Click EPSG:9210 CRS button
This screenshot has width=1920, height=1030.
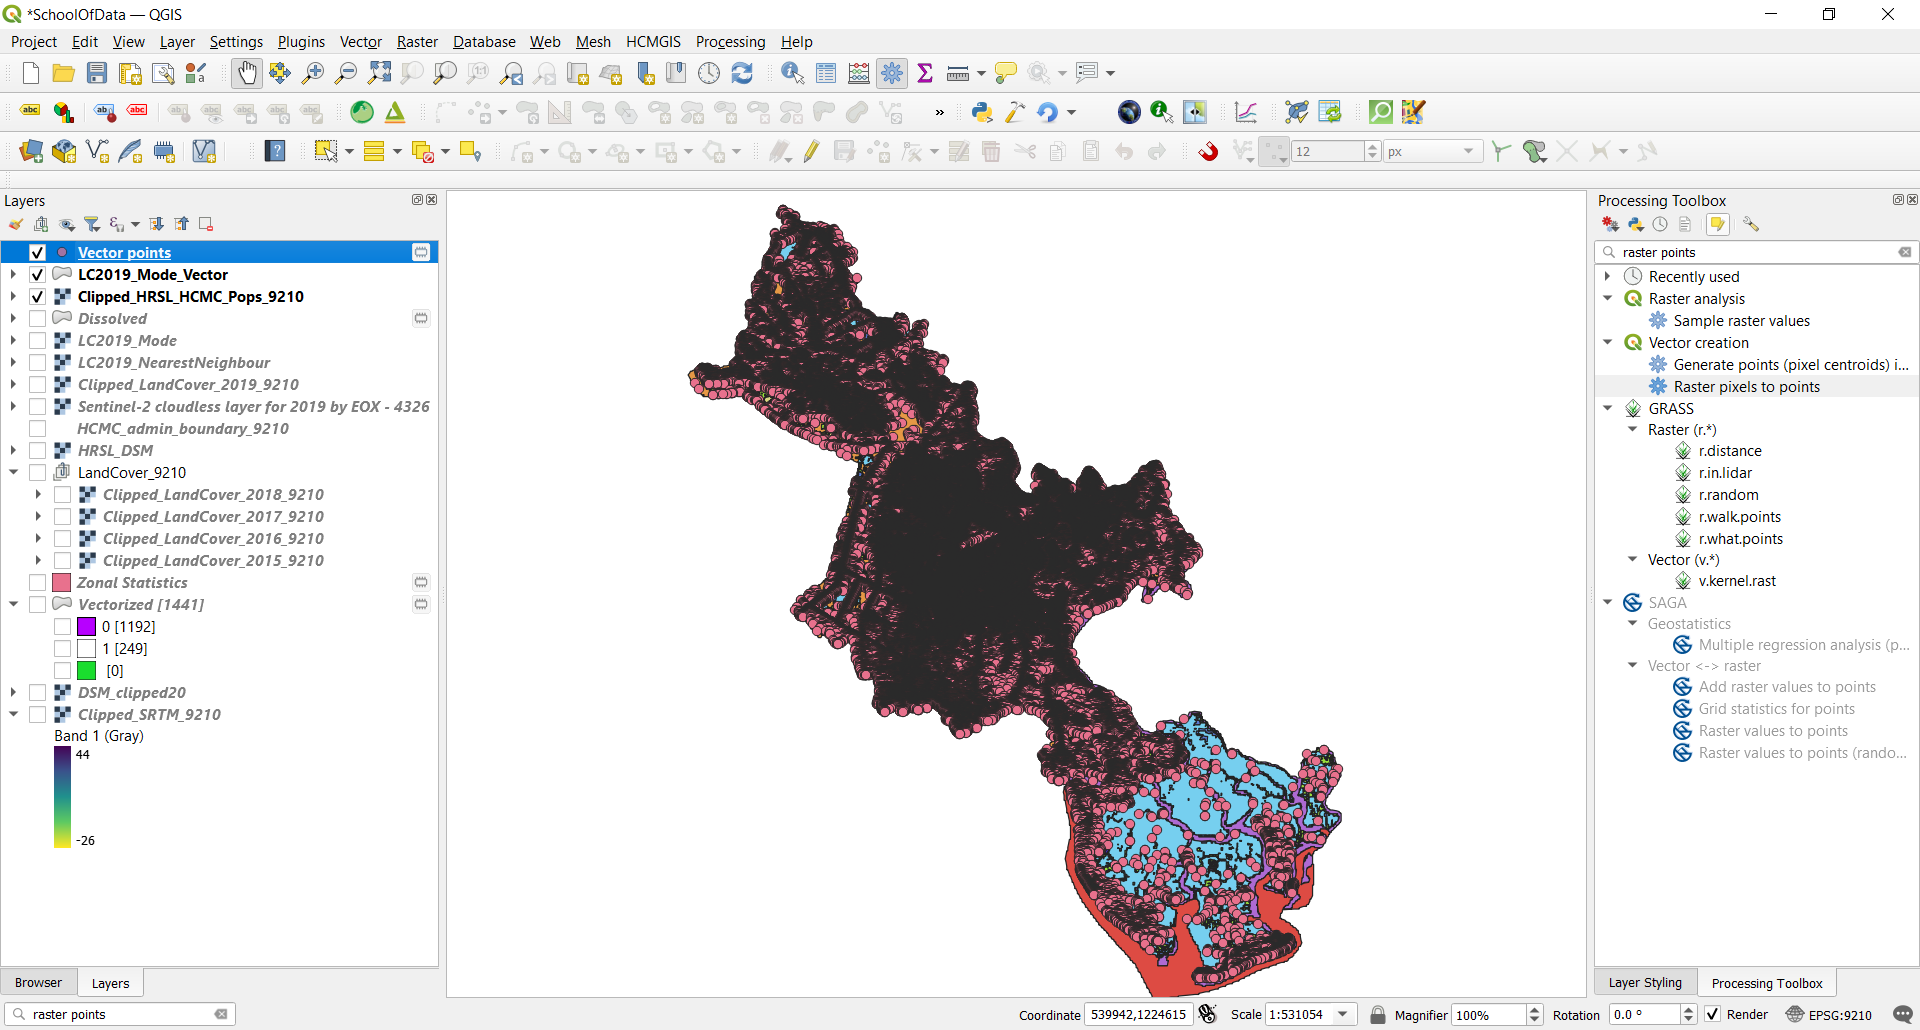1829,1015
